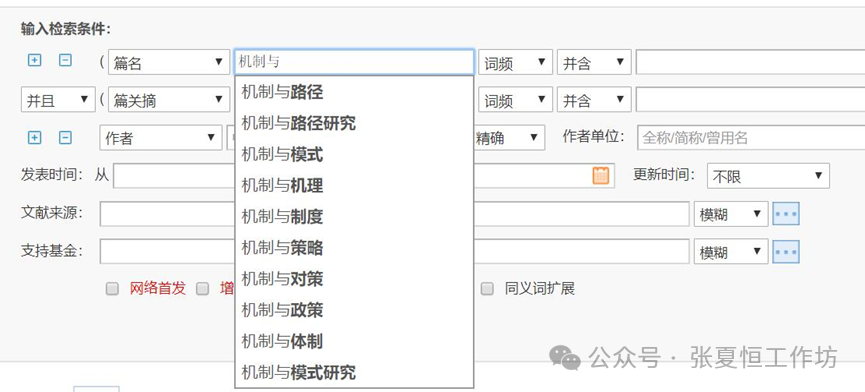Open the 篇关摘 field dropdown
Image resolution: width=865 pixels, height=392 pixels.
point(169,100)
